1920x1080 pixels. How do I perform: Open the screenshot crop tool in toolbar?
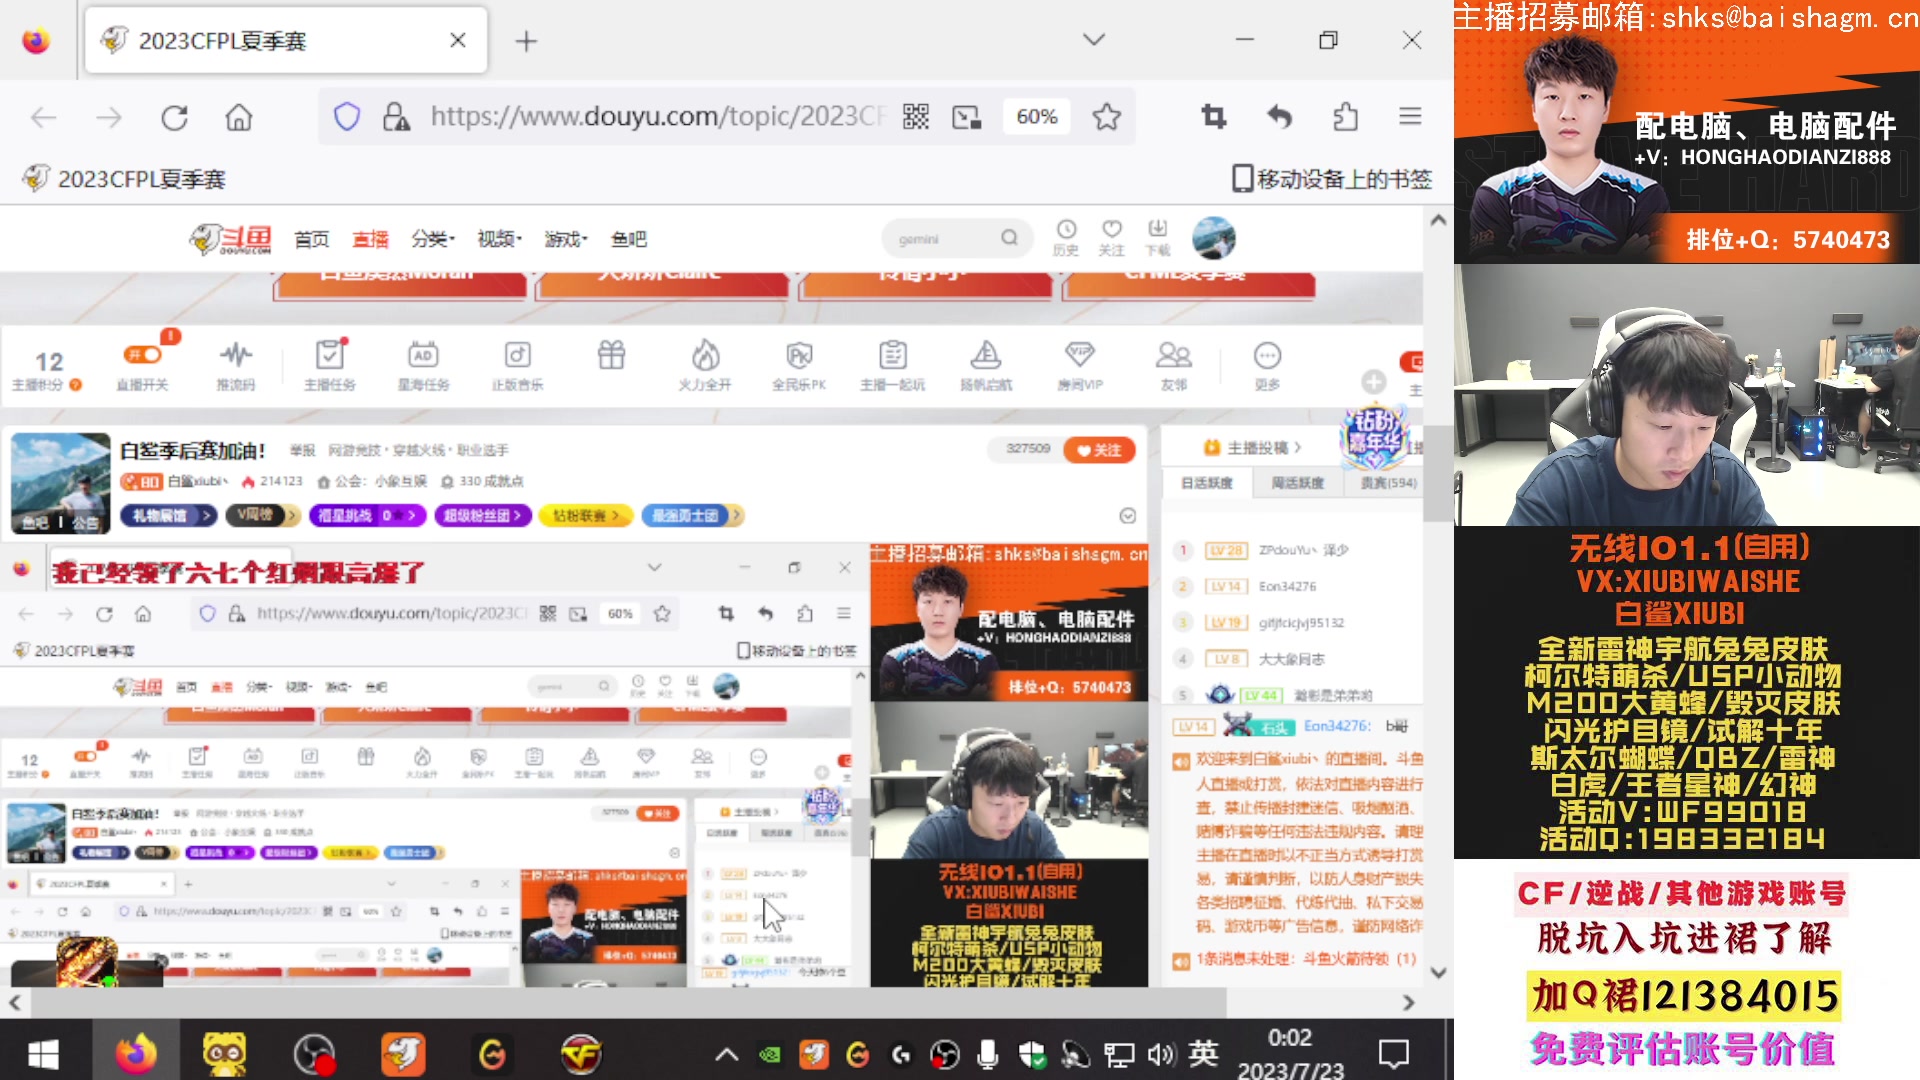click(1213, 117)
